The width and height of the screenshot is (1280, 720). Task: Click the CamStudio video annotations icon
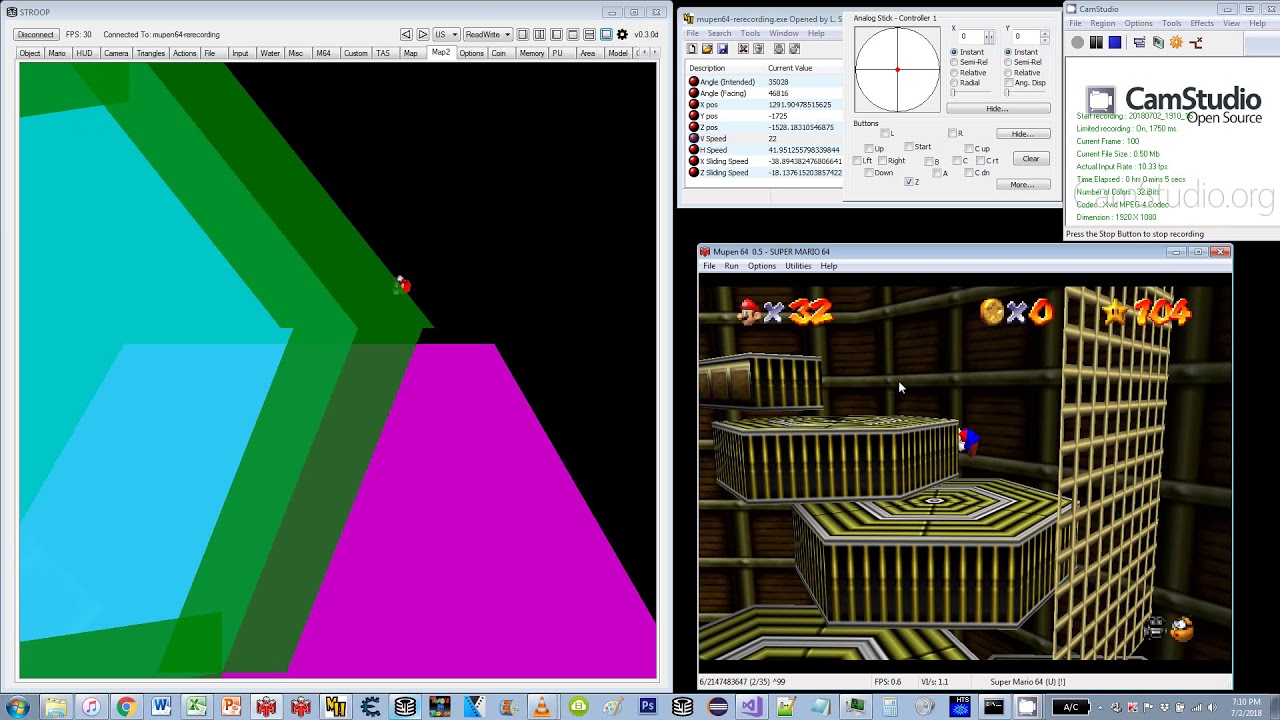tap(1158, 42)
